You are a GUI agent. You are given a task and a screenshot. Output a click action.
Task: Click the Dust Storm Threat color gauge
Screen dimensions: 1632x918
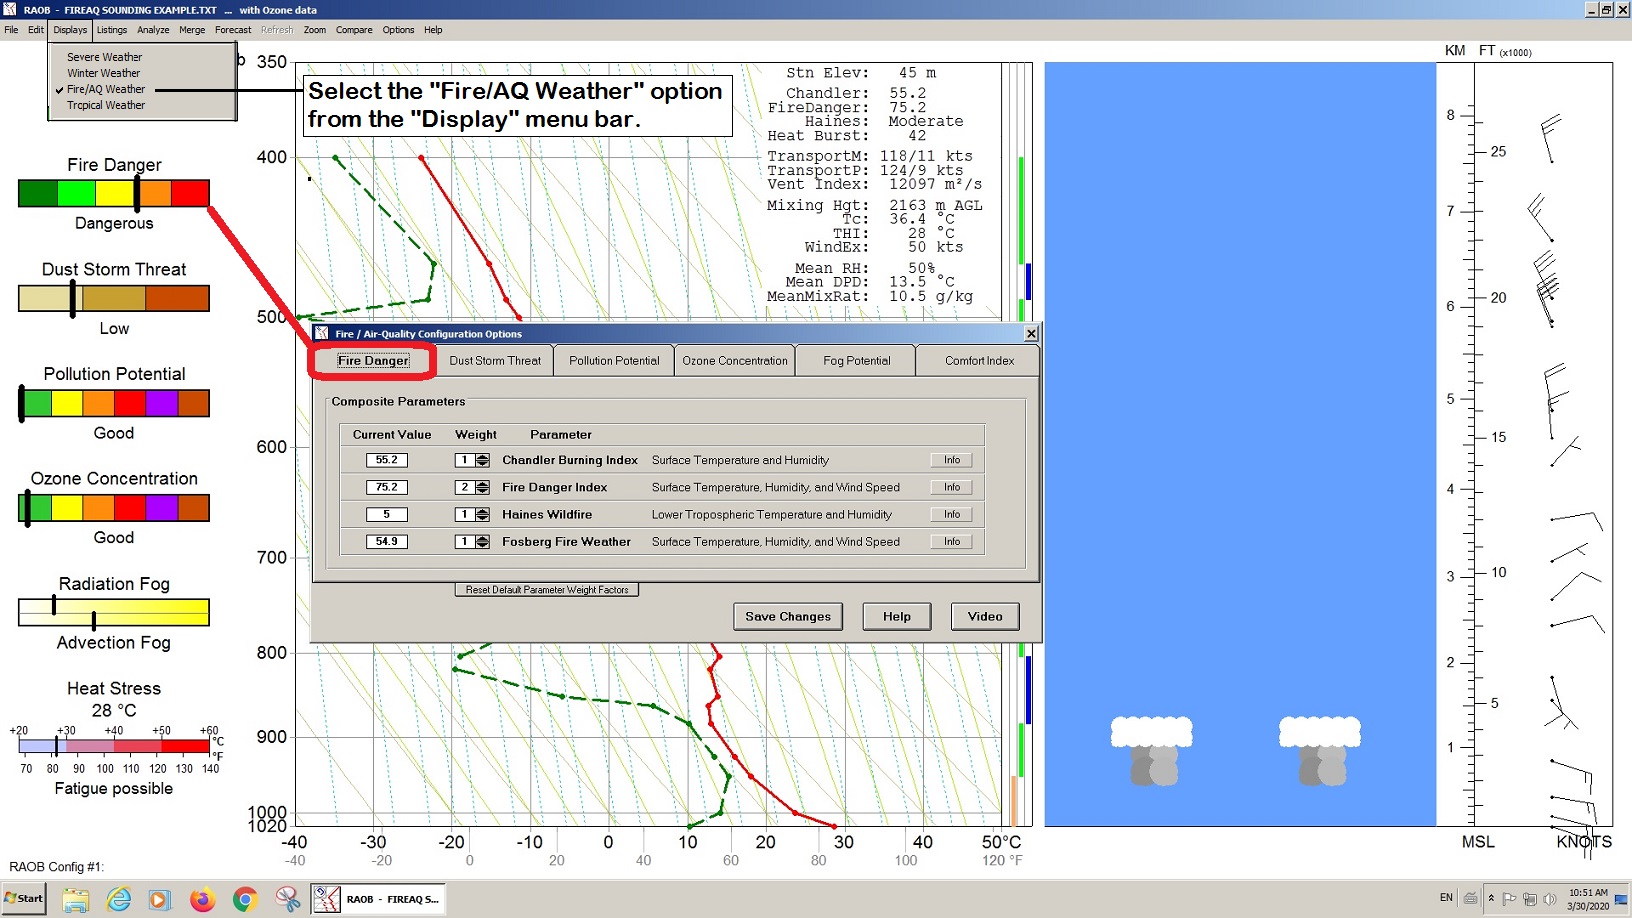[x=114, y=298]
